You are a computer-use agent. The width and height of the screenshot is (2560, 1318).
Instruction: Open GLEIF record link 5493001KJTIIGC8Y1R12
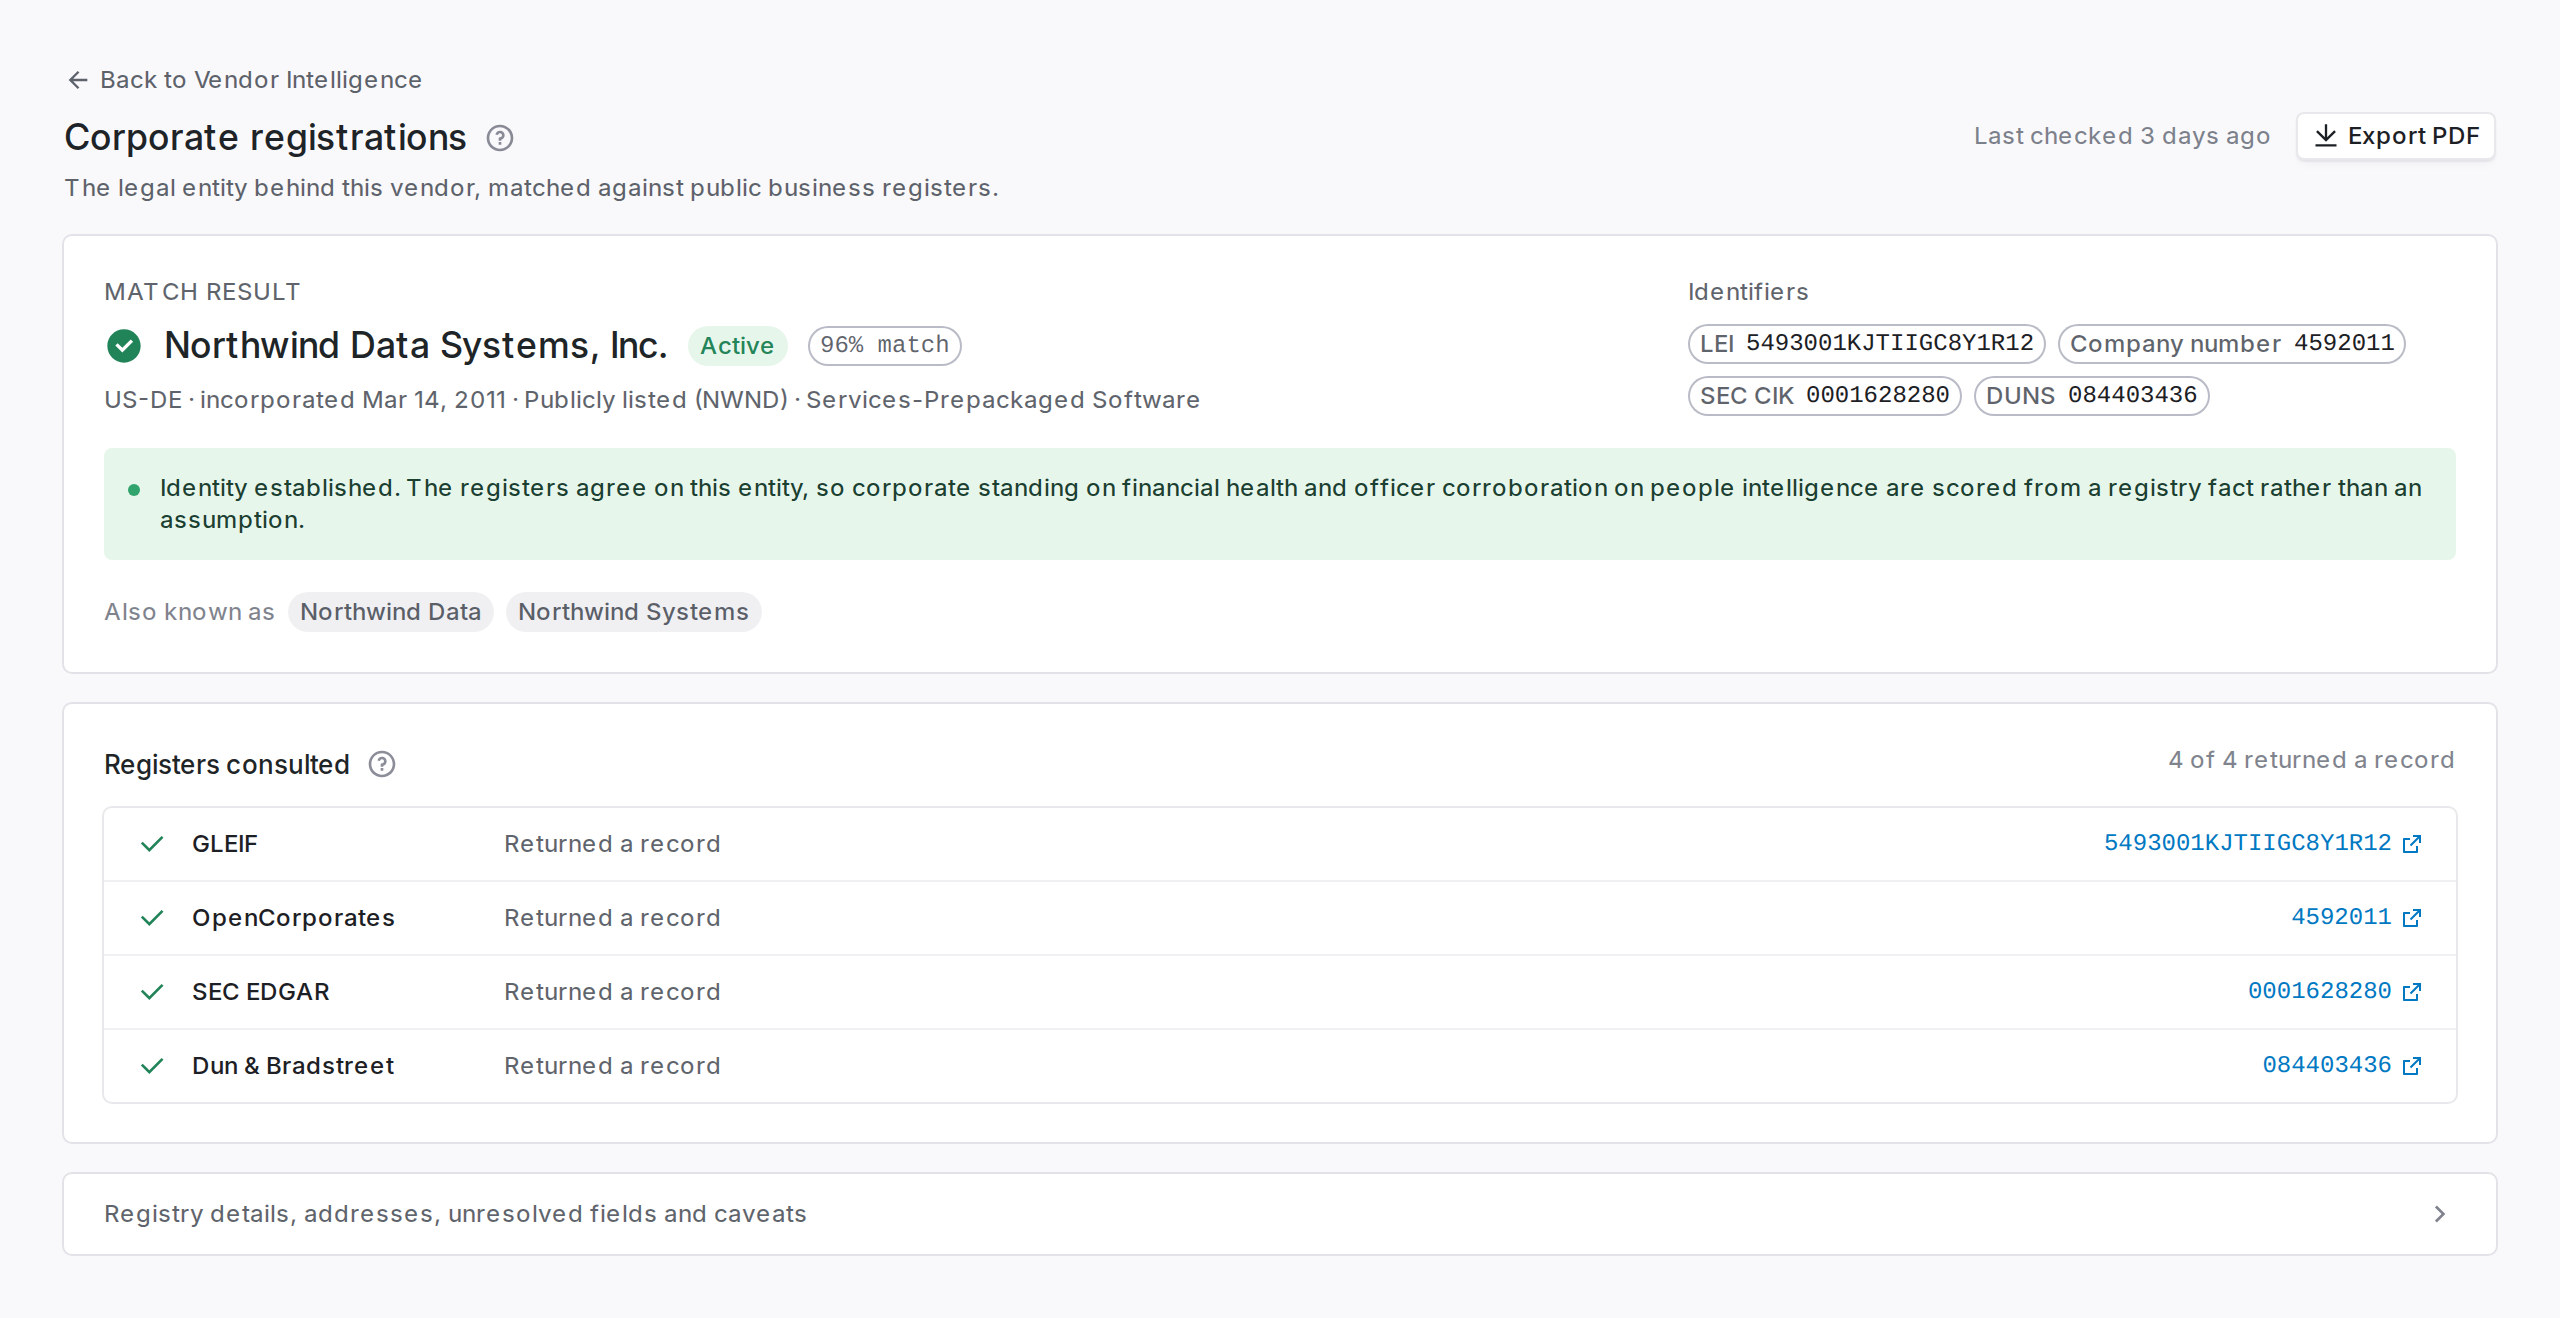point(2247,843)
